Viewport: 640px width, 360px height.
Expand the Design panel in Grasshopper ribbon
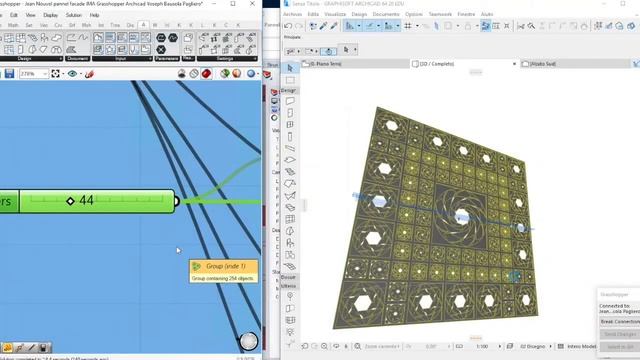[61, 59]
